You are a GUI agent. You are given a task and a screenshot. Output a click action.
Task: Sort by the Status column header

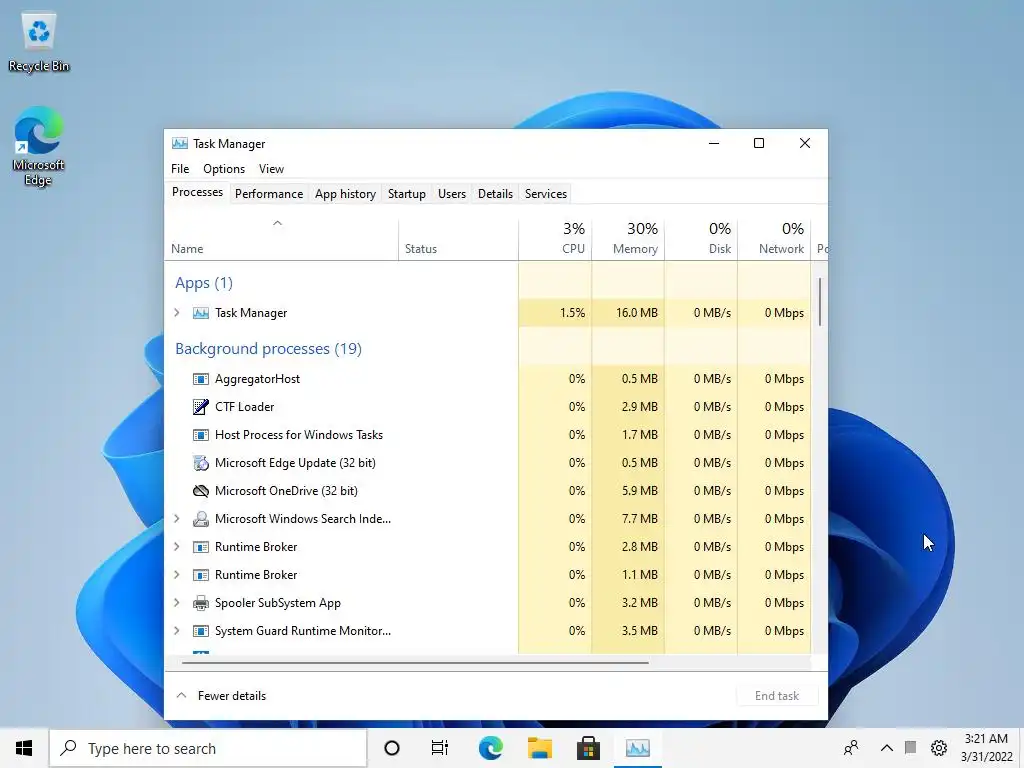458,239
